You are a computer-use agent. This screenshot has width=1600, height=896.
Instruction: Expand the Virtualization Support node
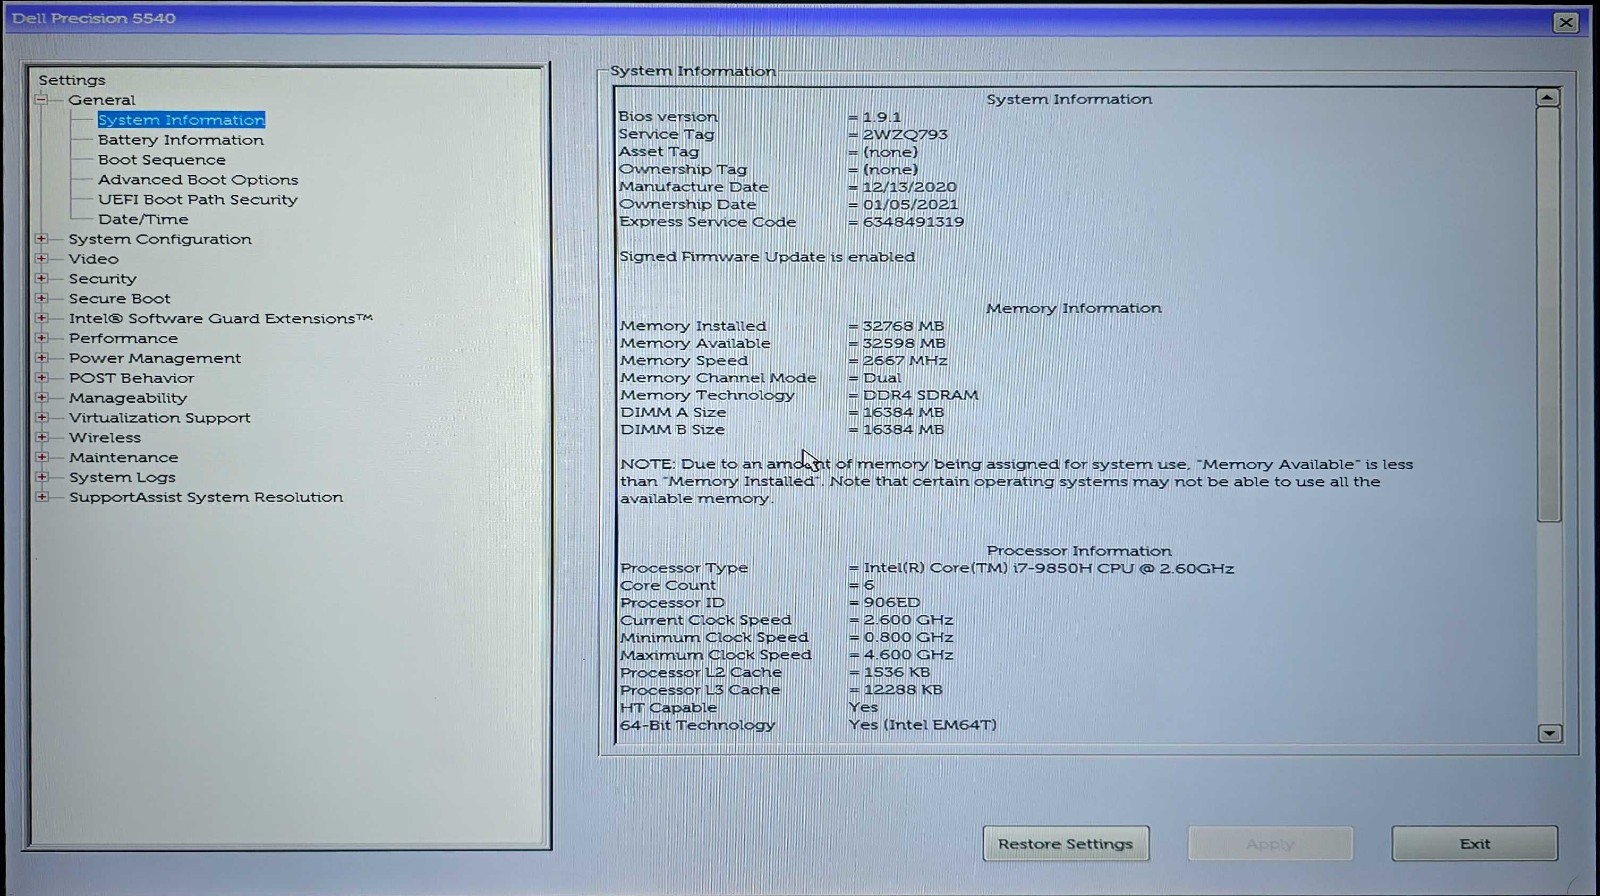(x=42, y=417)
